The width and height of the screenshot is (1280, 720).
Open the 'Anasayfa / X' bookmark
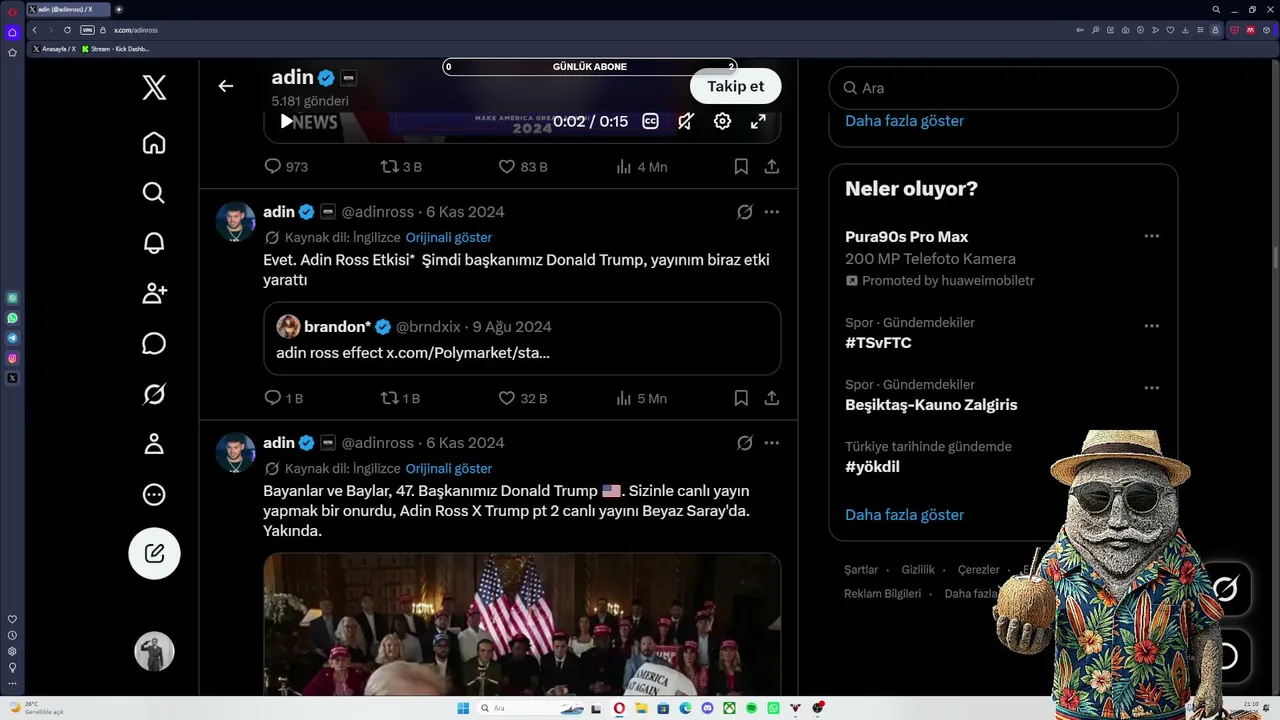(x=55, y=49)
